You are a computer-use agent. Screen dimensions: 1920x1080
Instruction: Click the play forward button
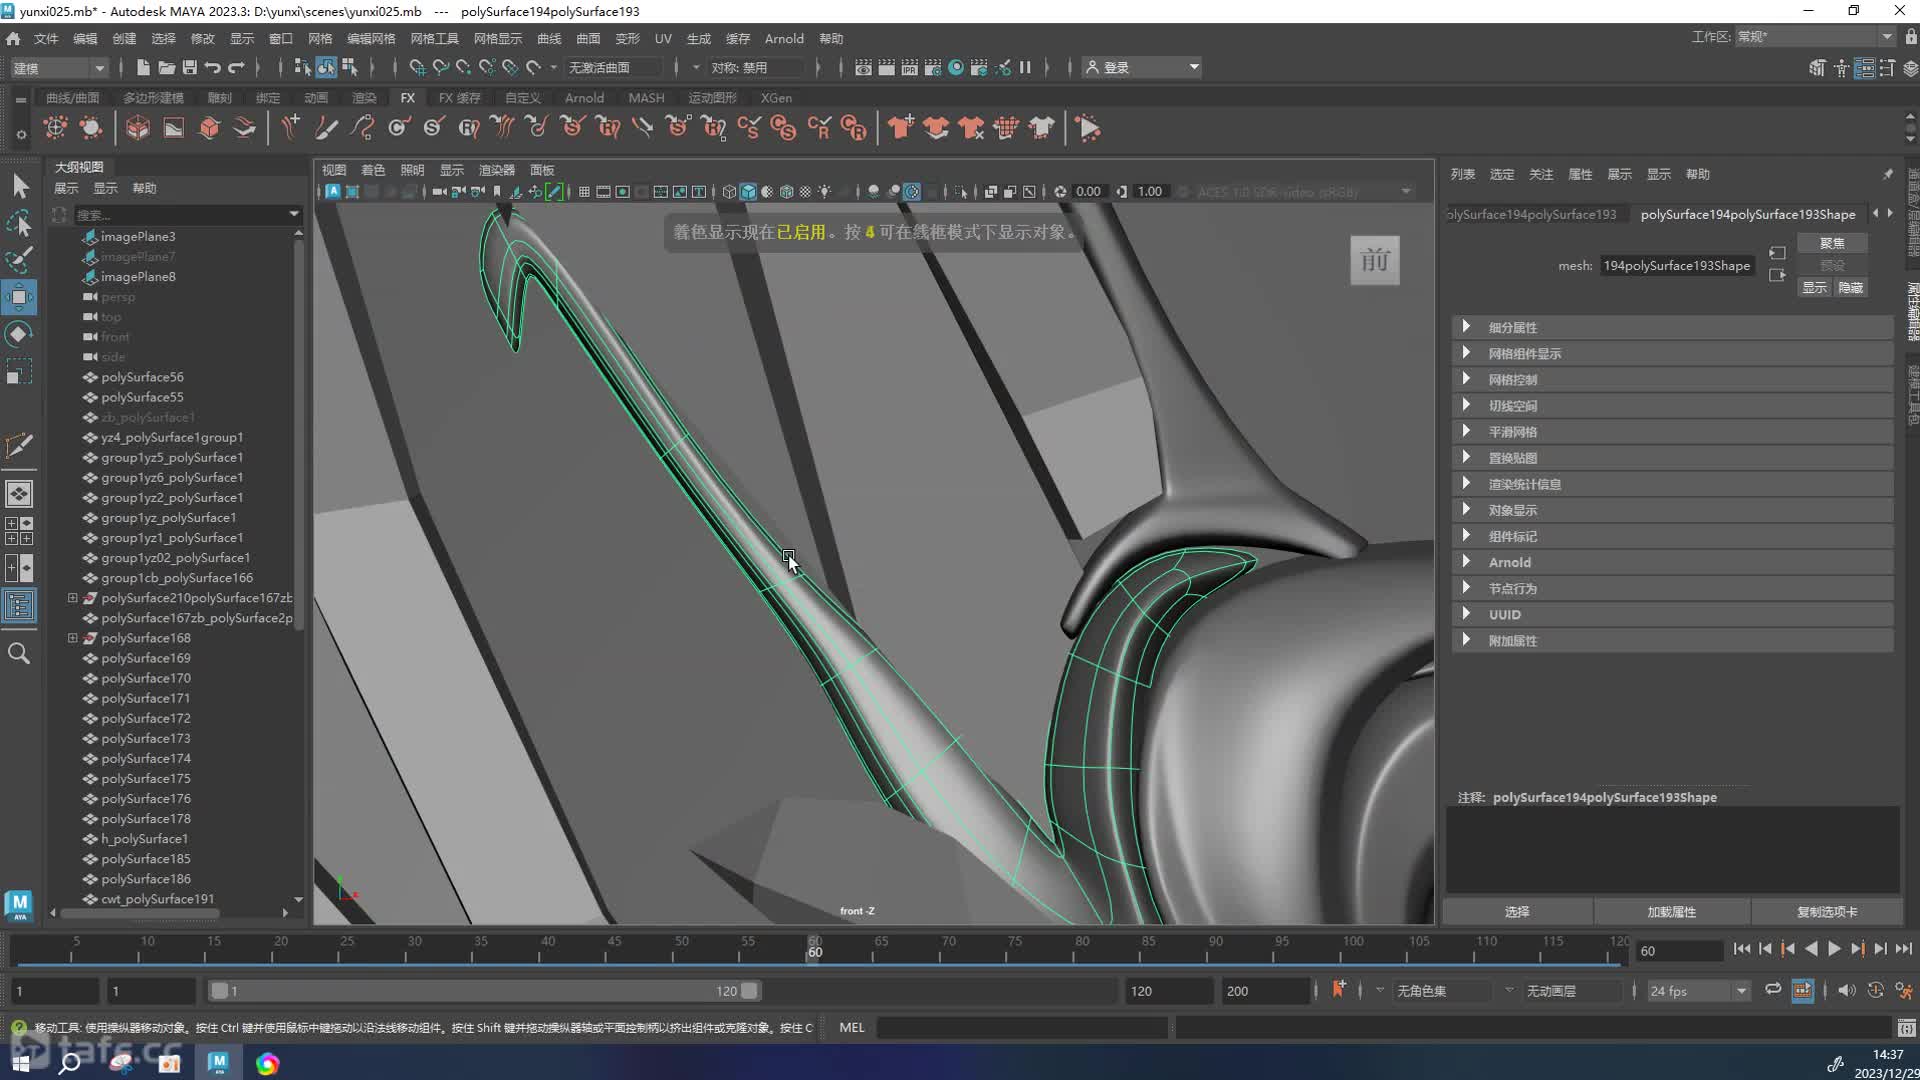(x=1834, y=949)
